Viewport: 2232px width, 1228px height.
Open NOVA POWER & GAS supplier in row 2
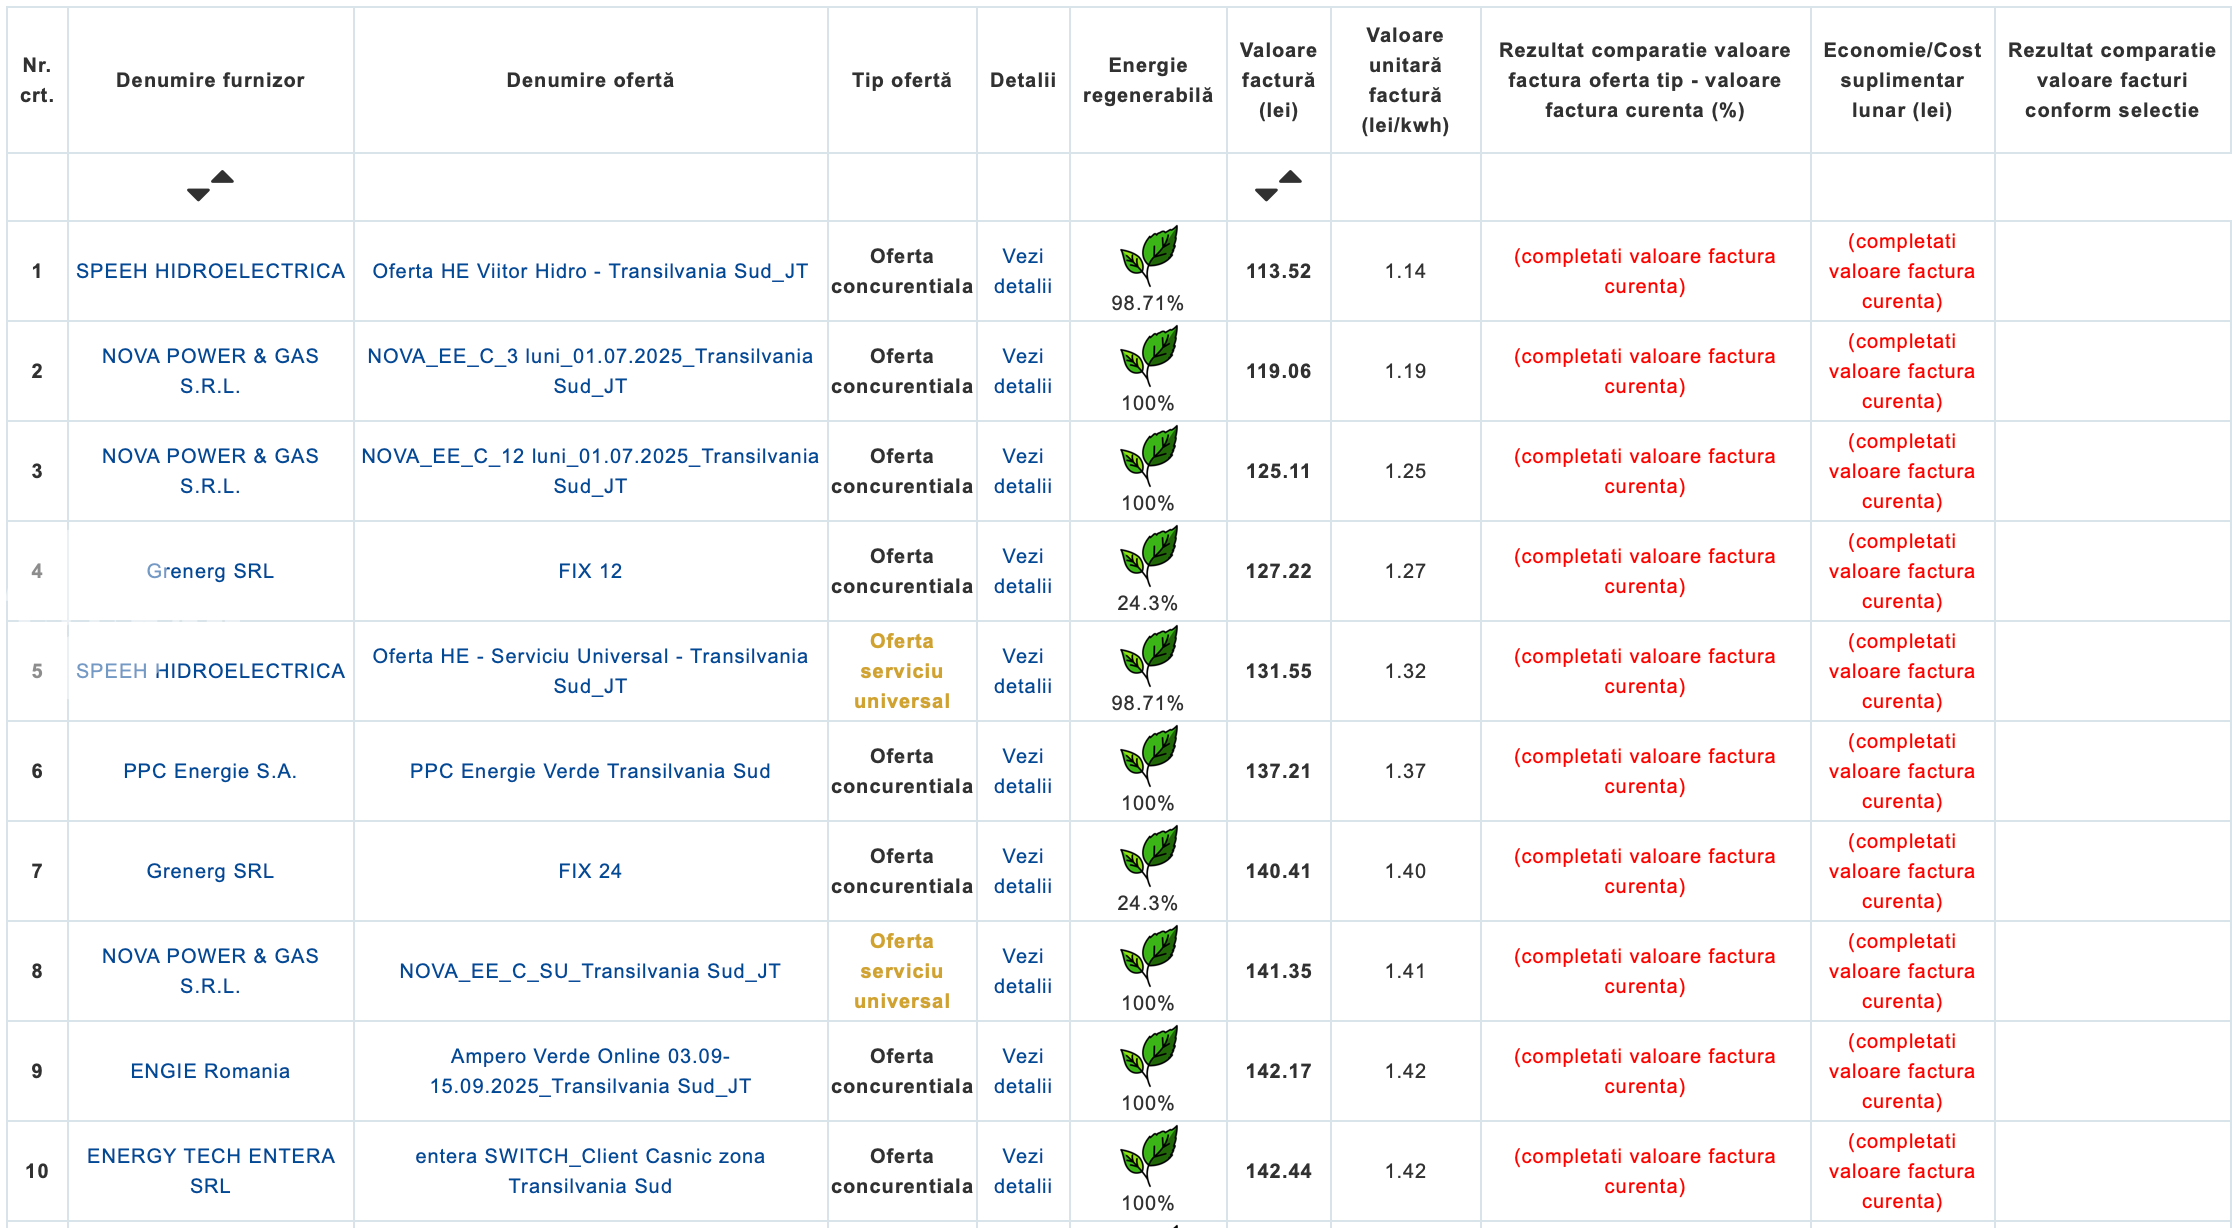(x=210, y=371)
